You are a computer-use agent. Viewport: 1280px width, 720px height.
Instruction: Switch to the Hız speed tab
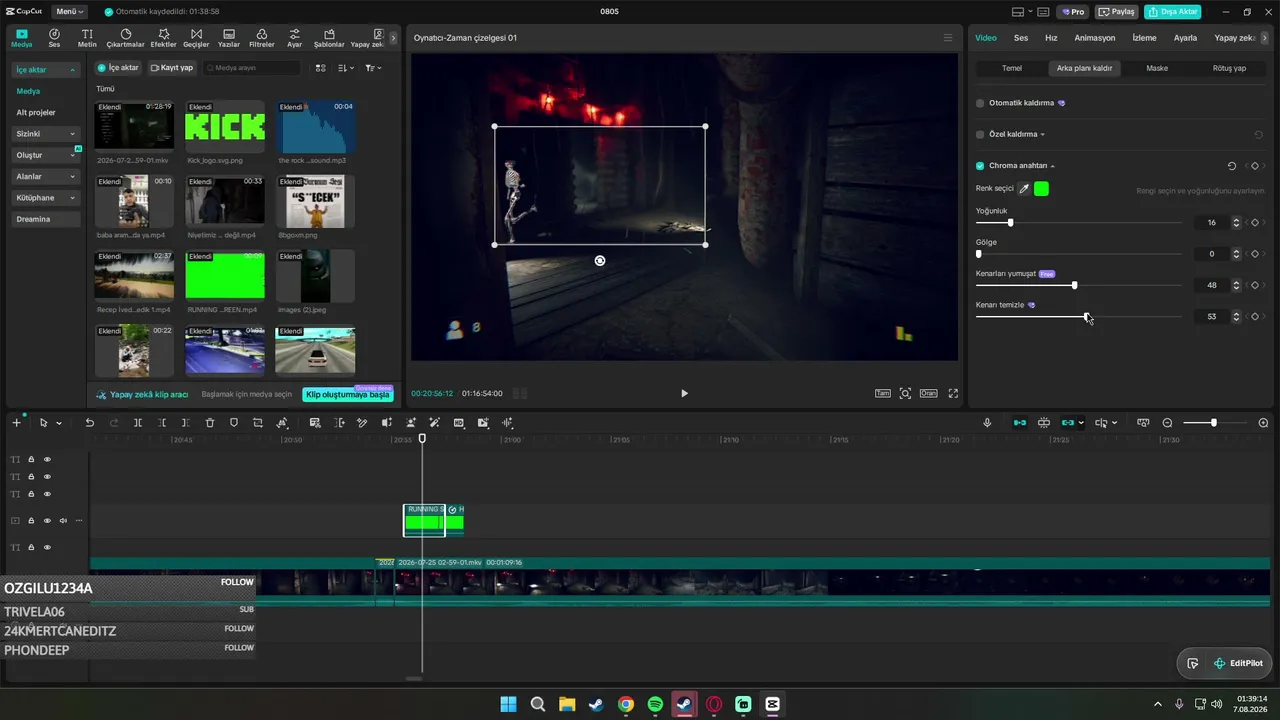[x=1051, y=38]
